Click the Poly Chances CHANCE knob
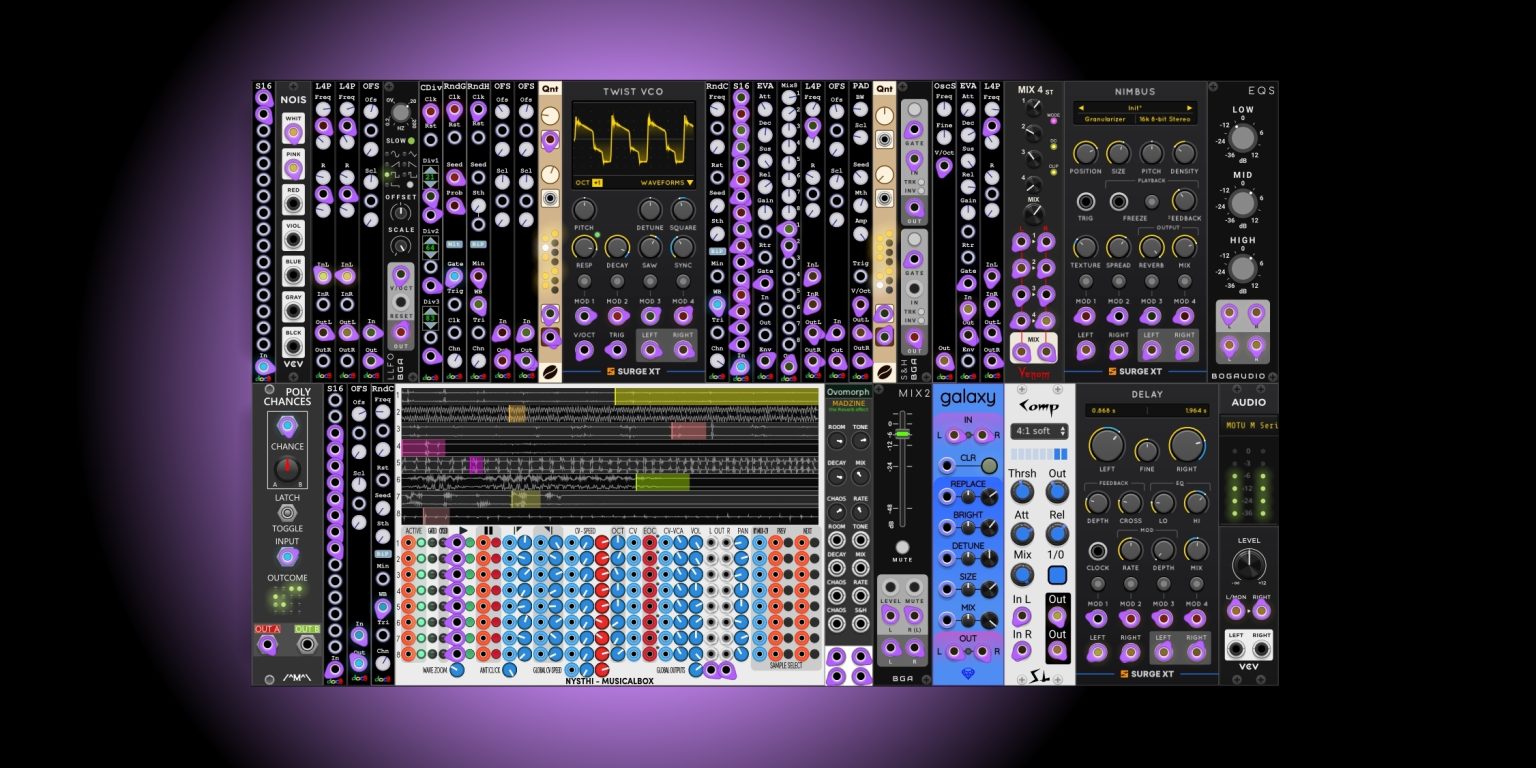1536x768 pixels. 287,468
